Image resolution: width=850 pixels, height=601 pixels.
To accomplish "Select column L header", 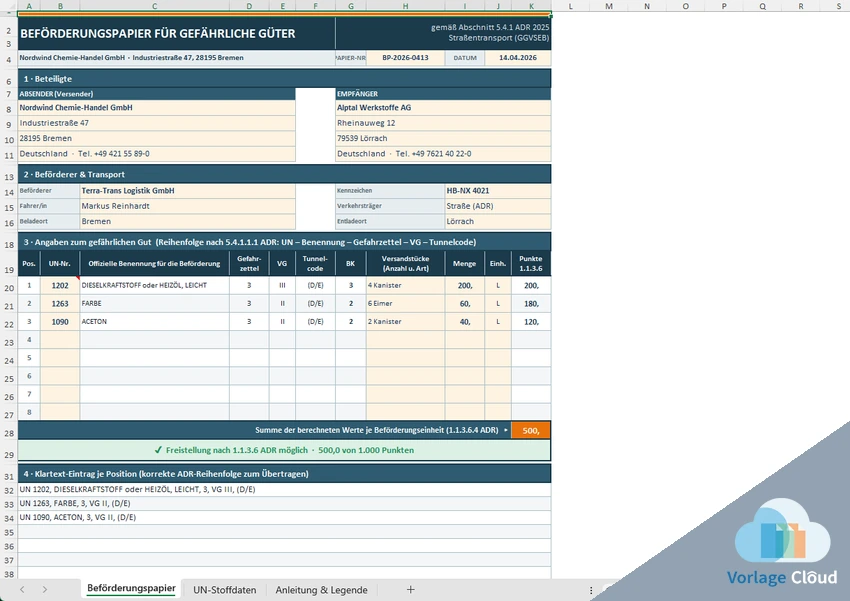I will 570,6.
